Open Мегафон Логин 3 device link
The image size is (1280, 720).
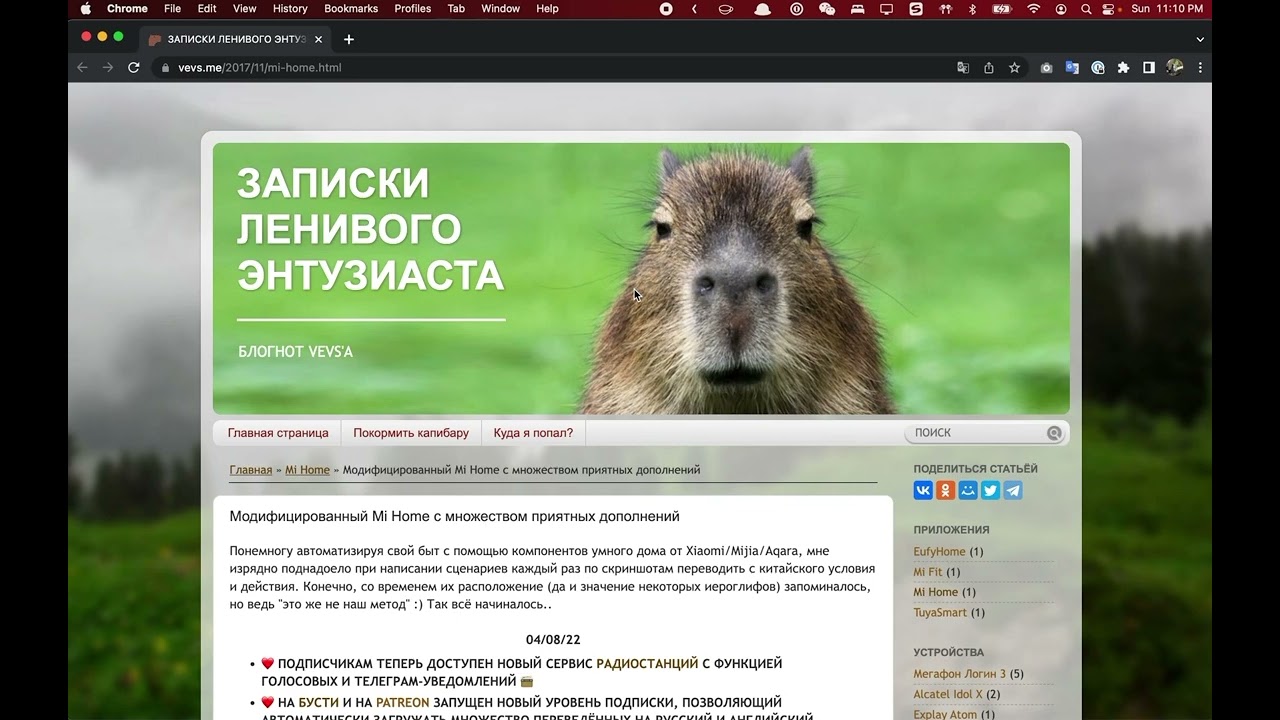tap(960, 674)
